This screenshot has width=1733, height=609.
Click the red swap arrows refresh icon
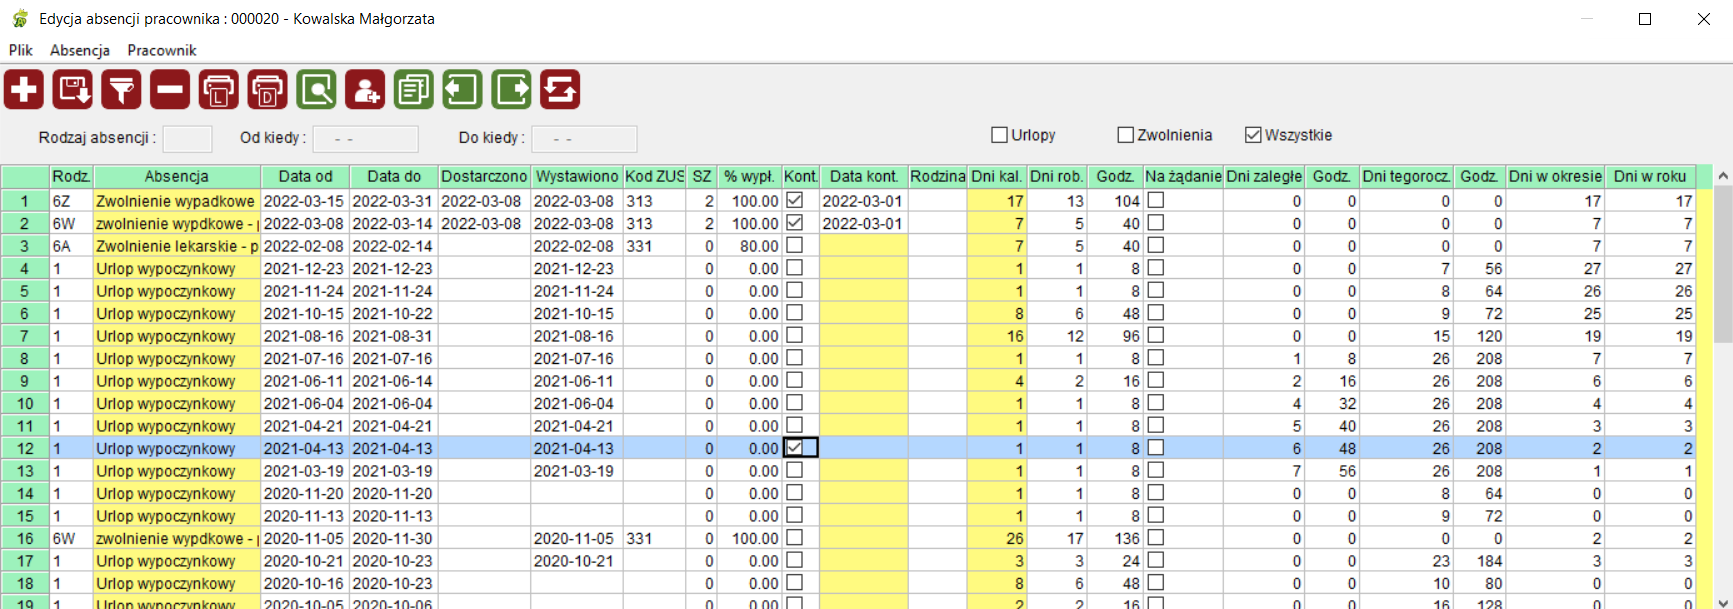click(x=560, y=90)
